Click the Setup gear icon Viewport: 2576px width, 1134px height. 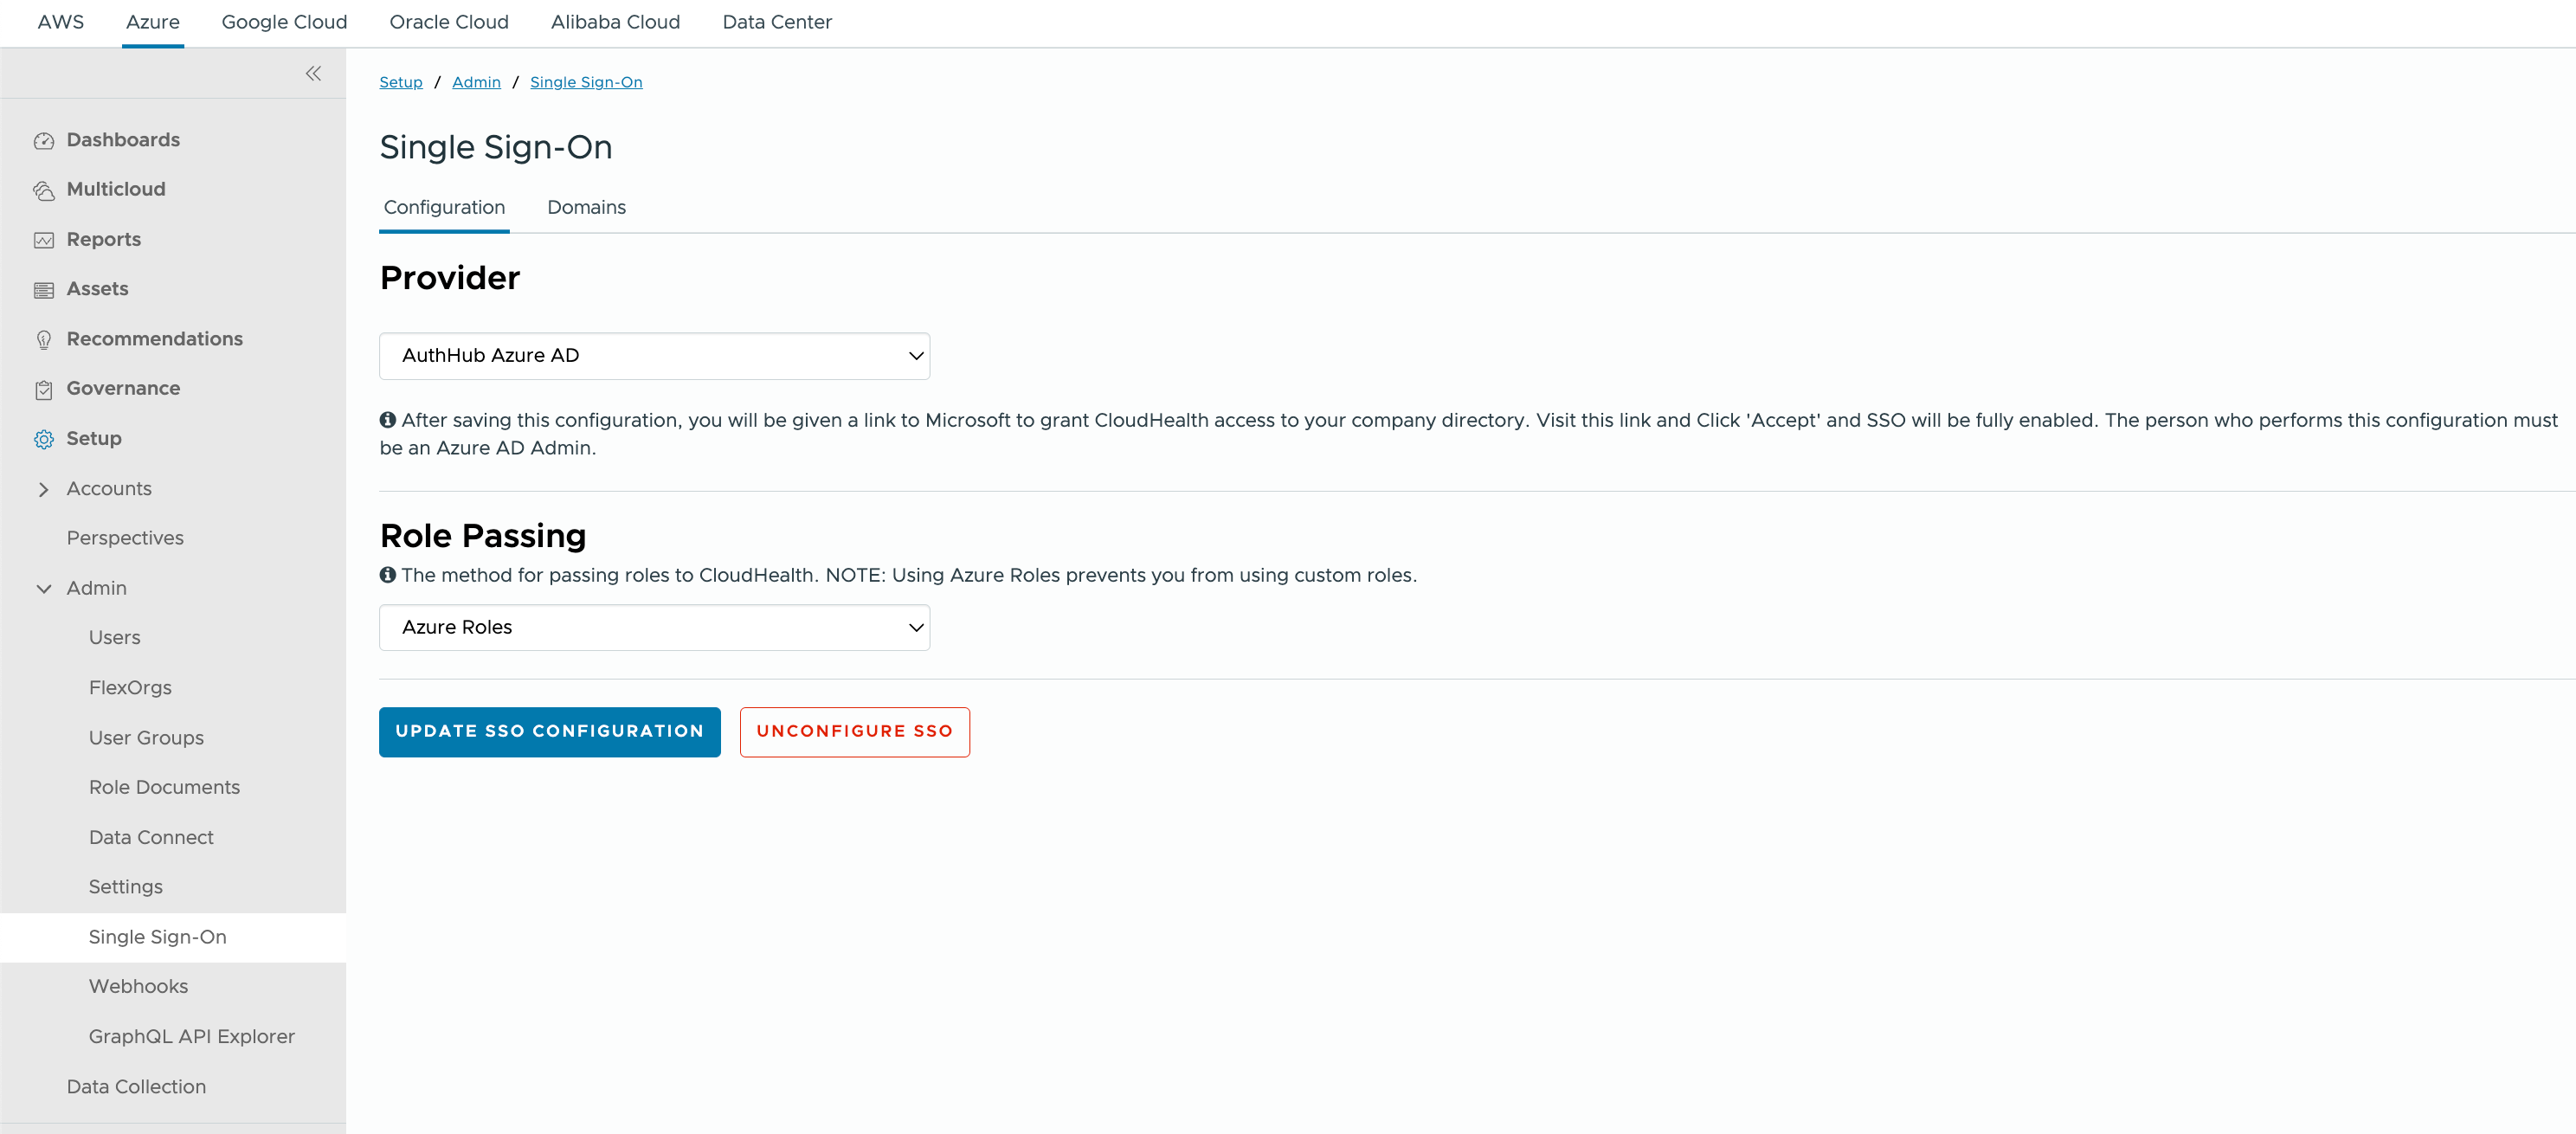(x=43, y=439)
